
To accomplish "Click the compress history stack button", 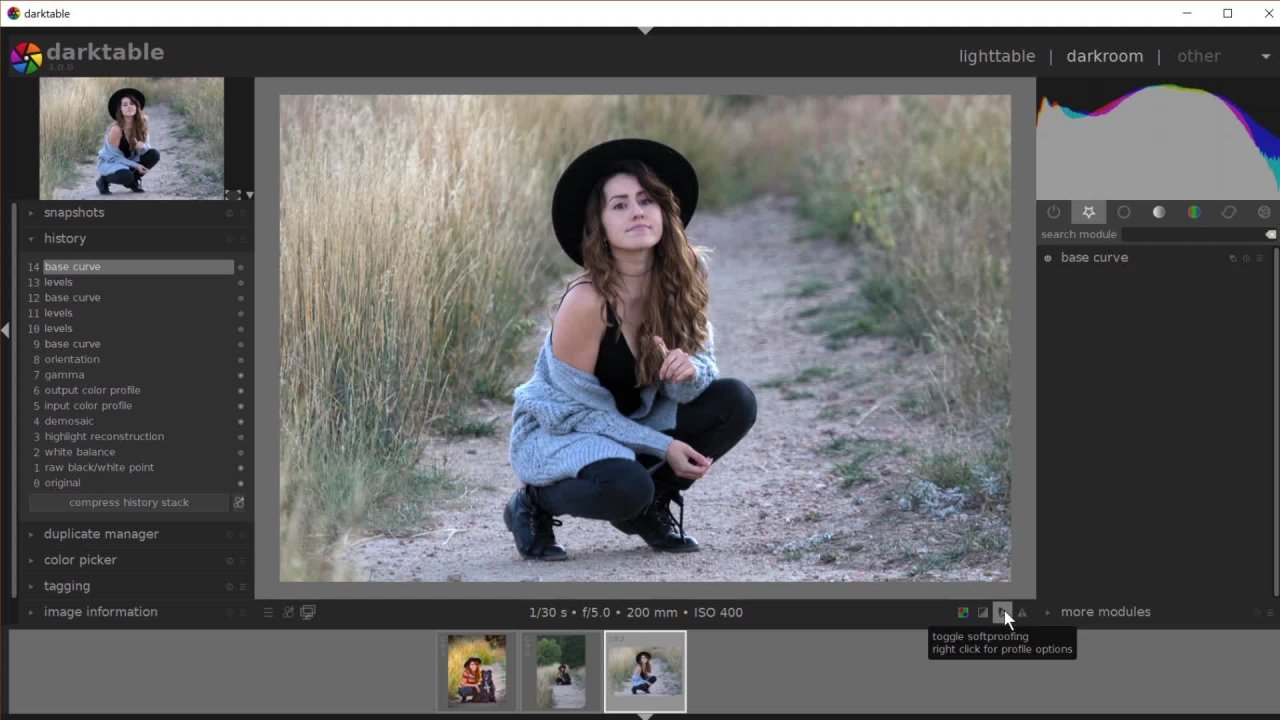I will (129, 503).
